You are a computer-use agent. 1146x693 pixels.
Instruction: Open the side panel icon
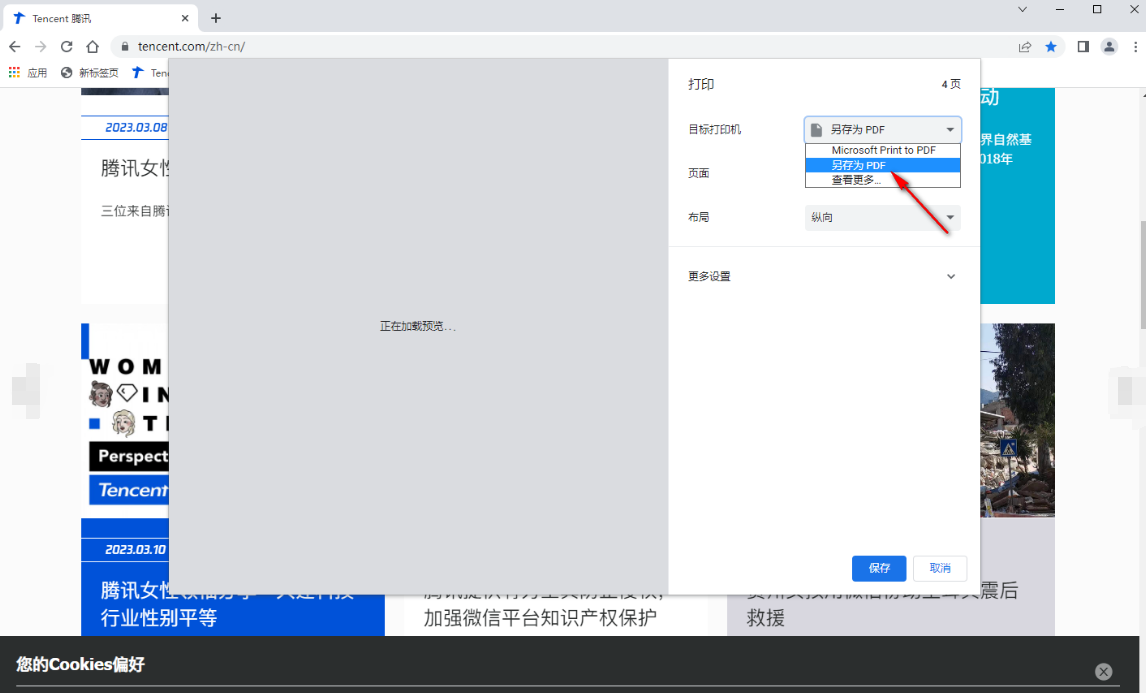point(1082,46)
